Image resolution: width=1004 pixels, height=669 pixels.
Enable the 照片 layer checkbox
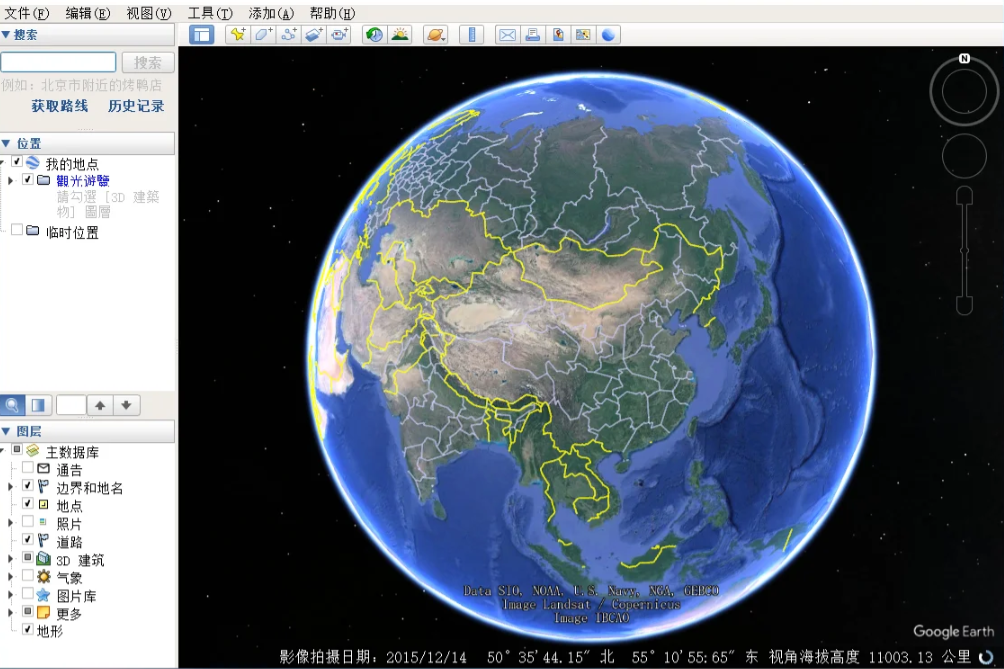[28, 523]
